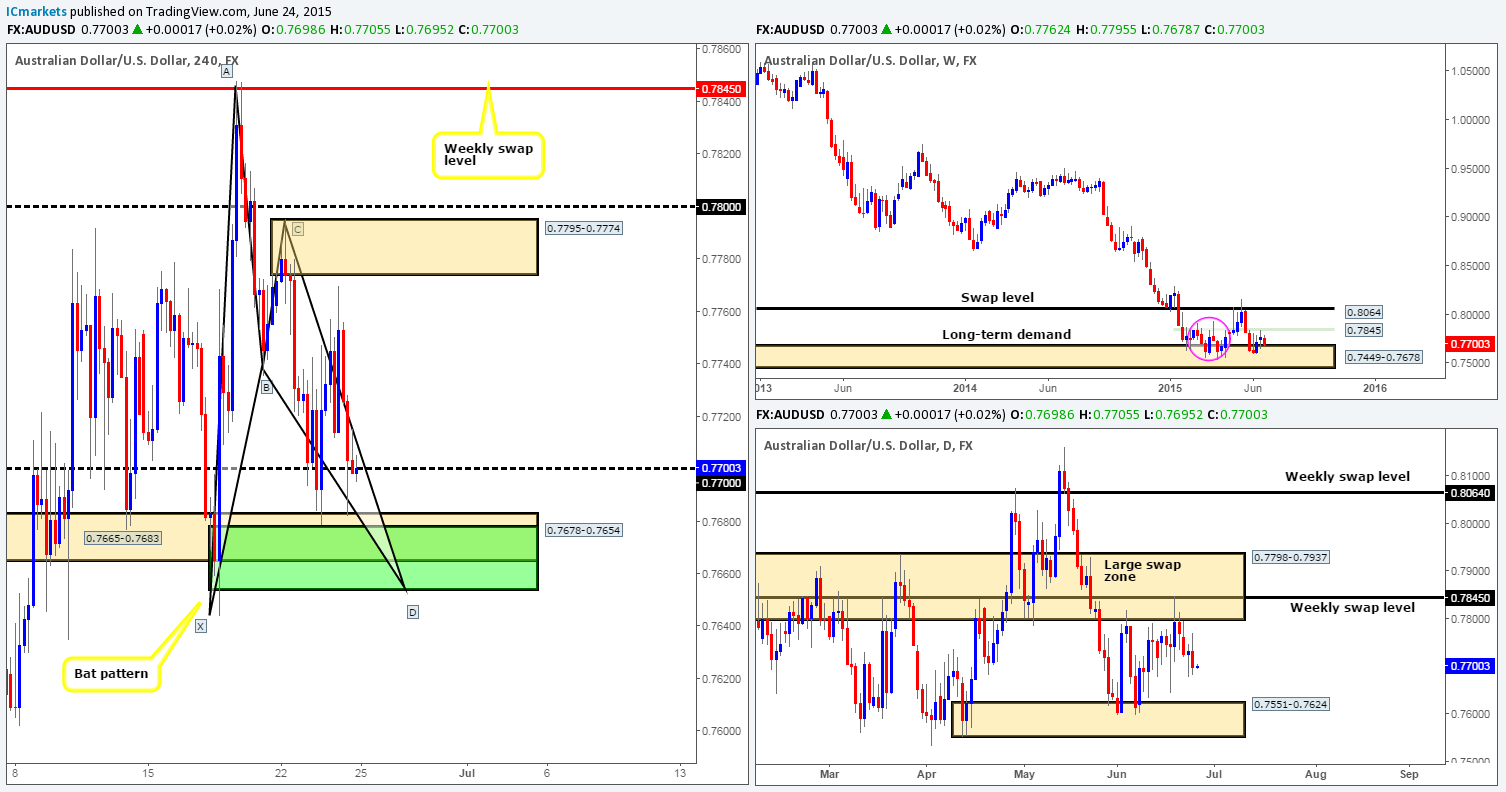Click the '0.7798-0.7937' zone label
Image resolution: width=1506 pixels, height=792 pixels.
click(1293, 557)
